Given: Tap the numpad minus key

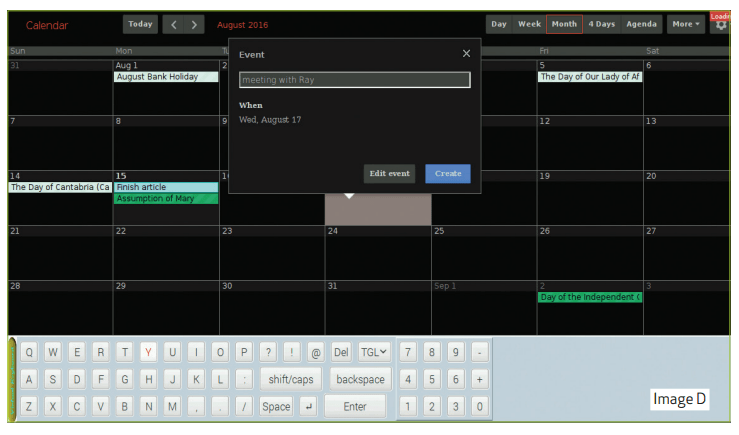Looking at the screenshot, I should pos(479,352).
